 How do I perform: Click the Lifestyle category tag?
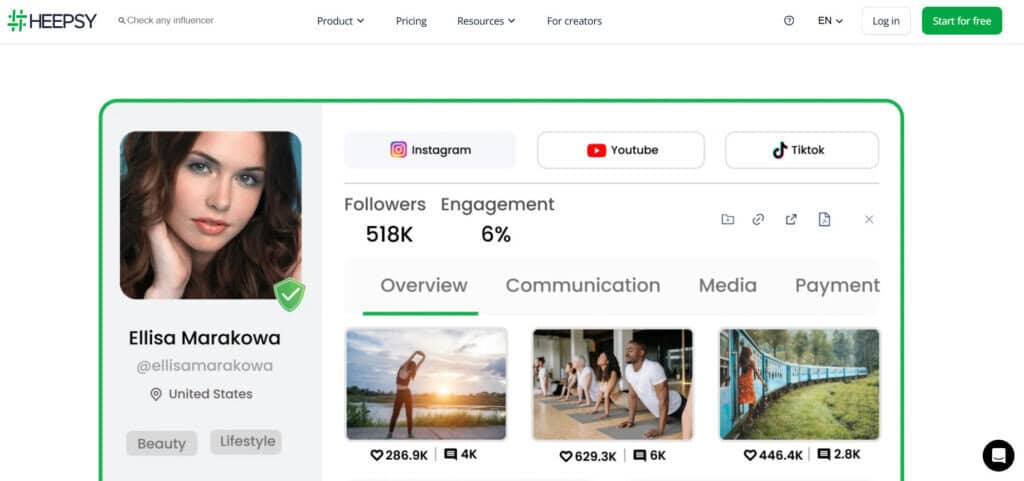point(247,442)
